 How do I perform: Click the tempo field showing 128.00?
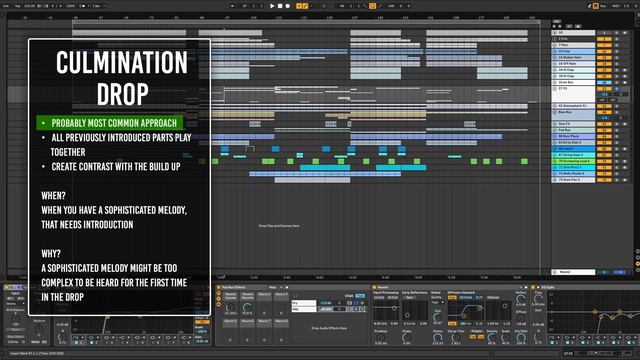(29, 6)
